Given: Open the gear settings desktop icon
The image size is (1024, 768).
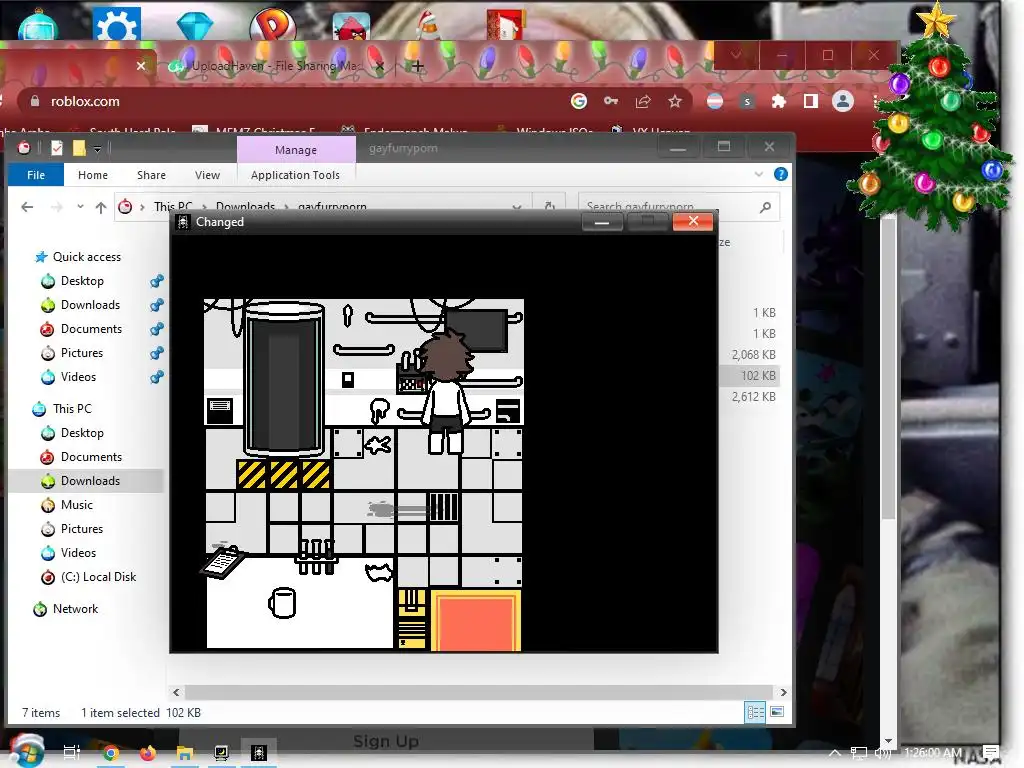Looking at the screenshot, I should 117,25.
